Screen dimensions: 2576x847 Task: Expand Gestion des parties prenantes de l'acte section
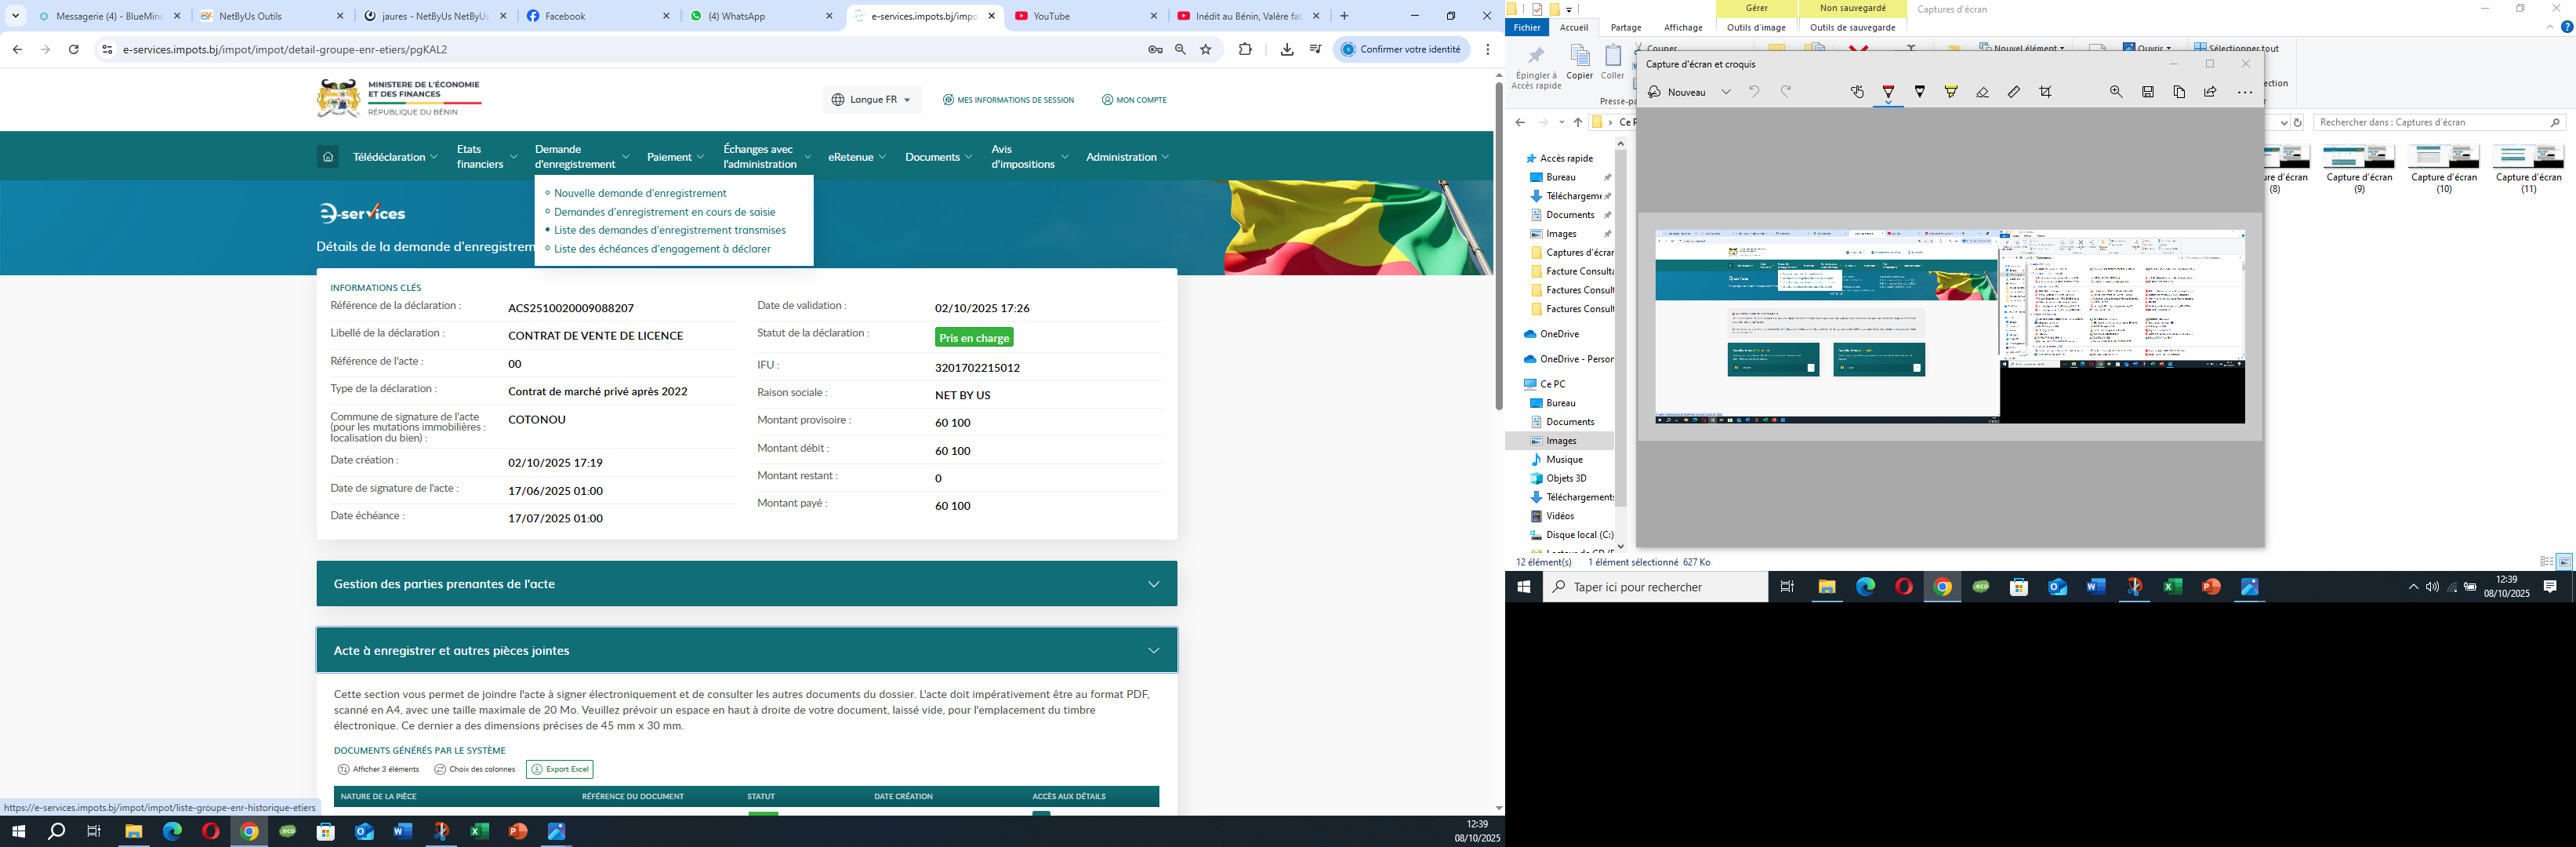pyautogui.click(x=747, y=584)
